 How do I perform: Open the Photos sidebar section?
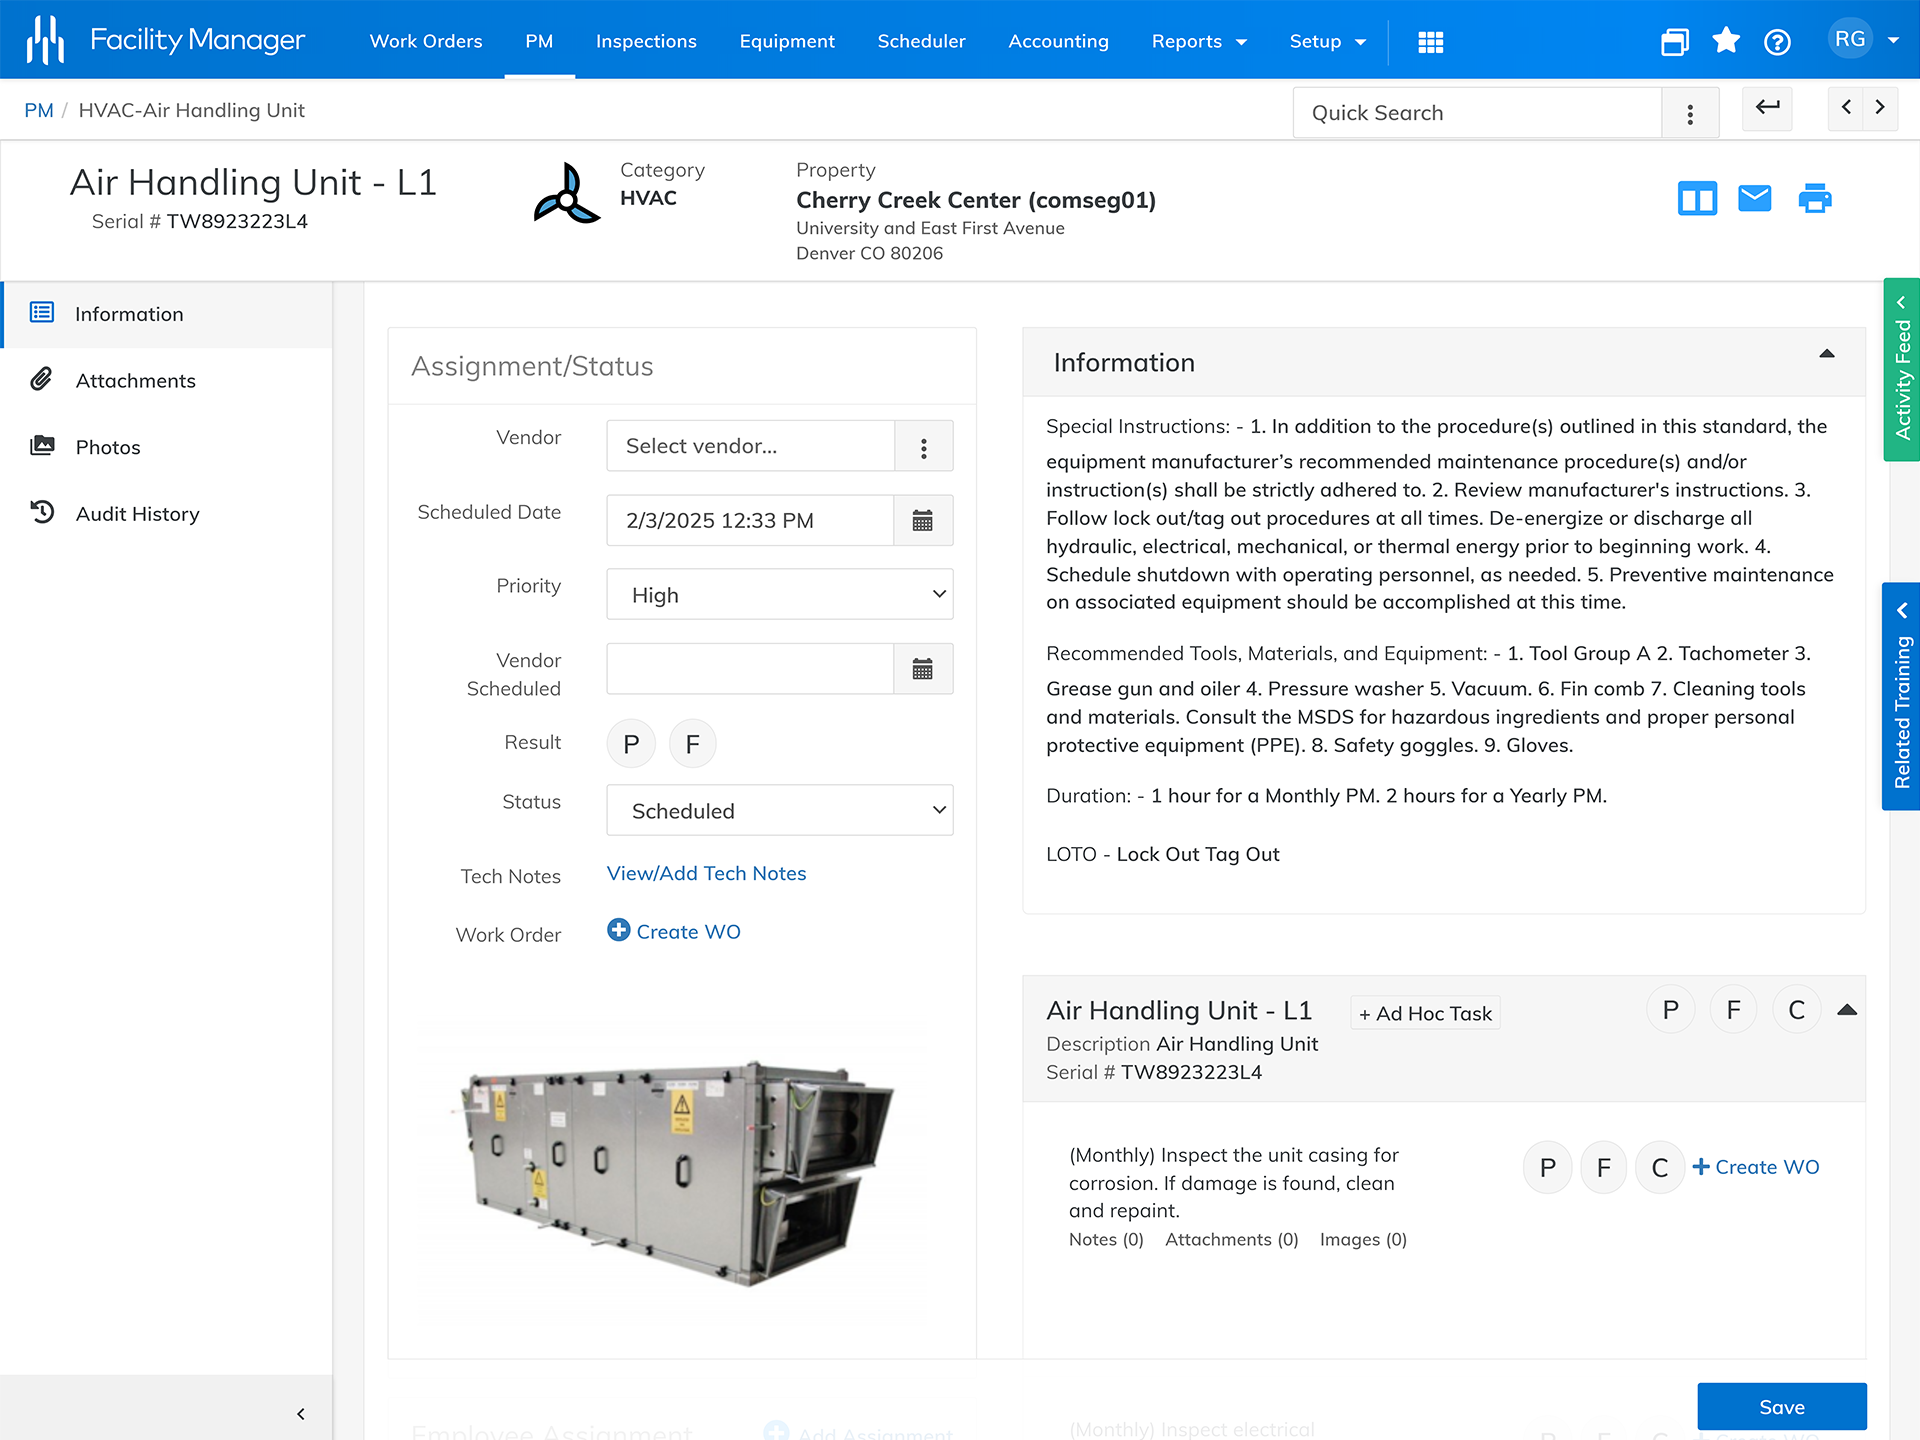pyautogui.click(x=108, y=447)
